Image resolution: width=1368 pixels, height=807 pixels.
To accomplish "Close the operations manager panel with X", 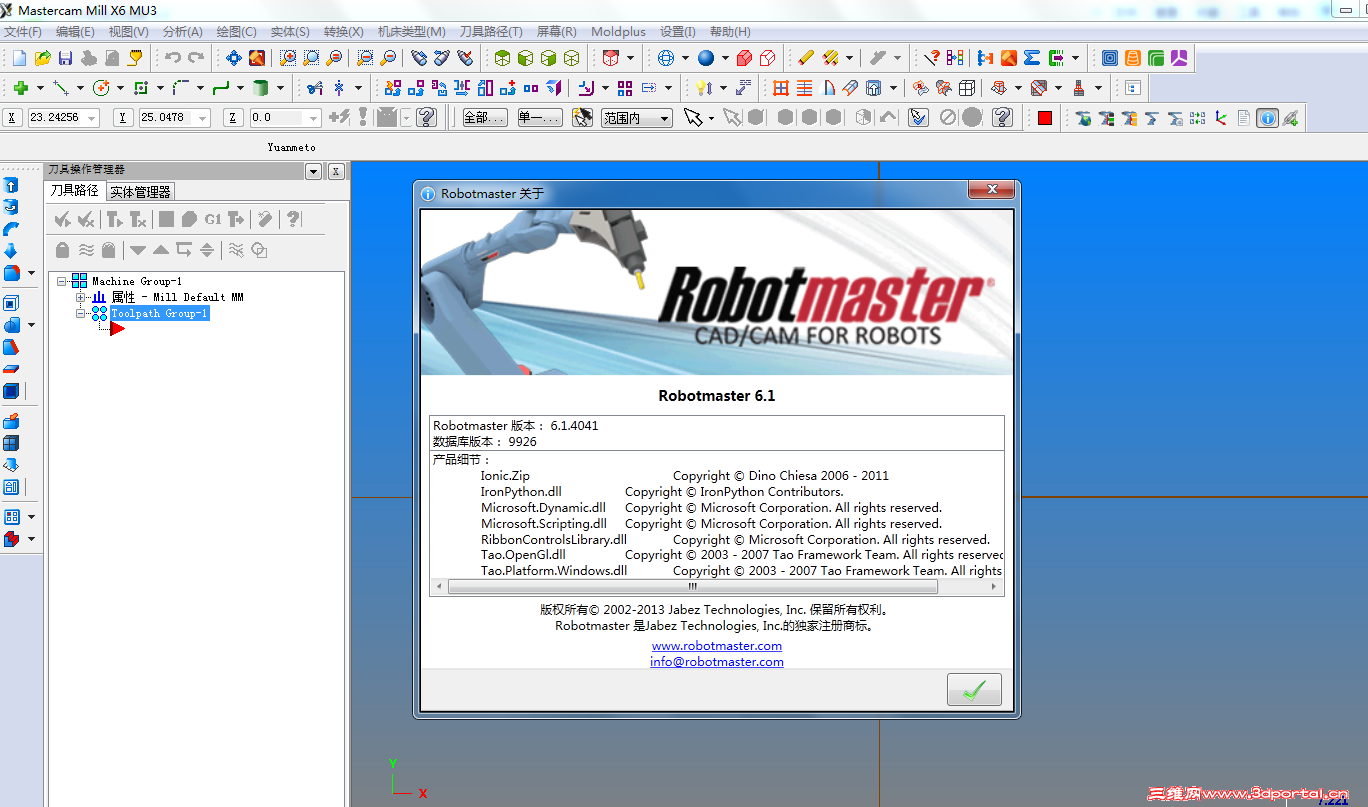I will (336, 171).
